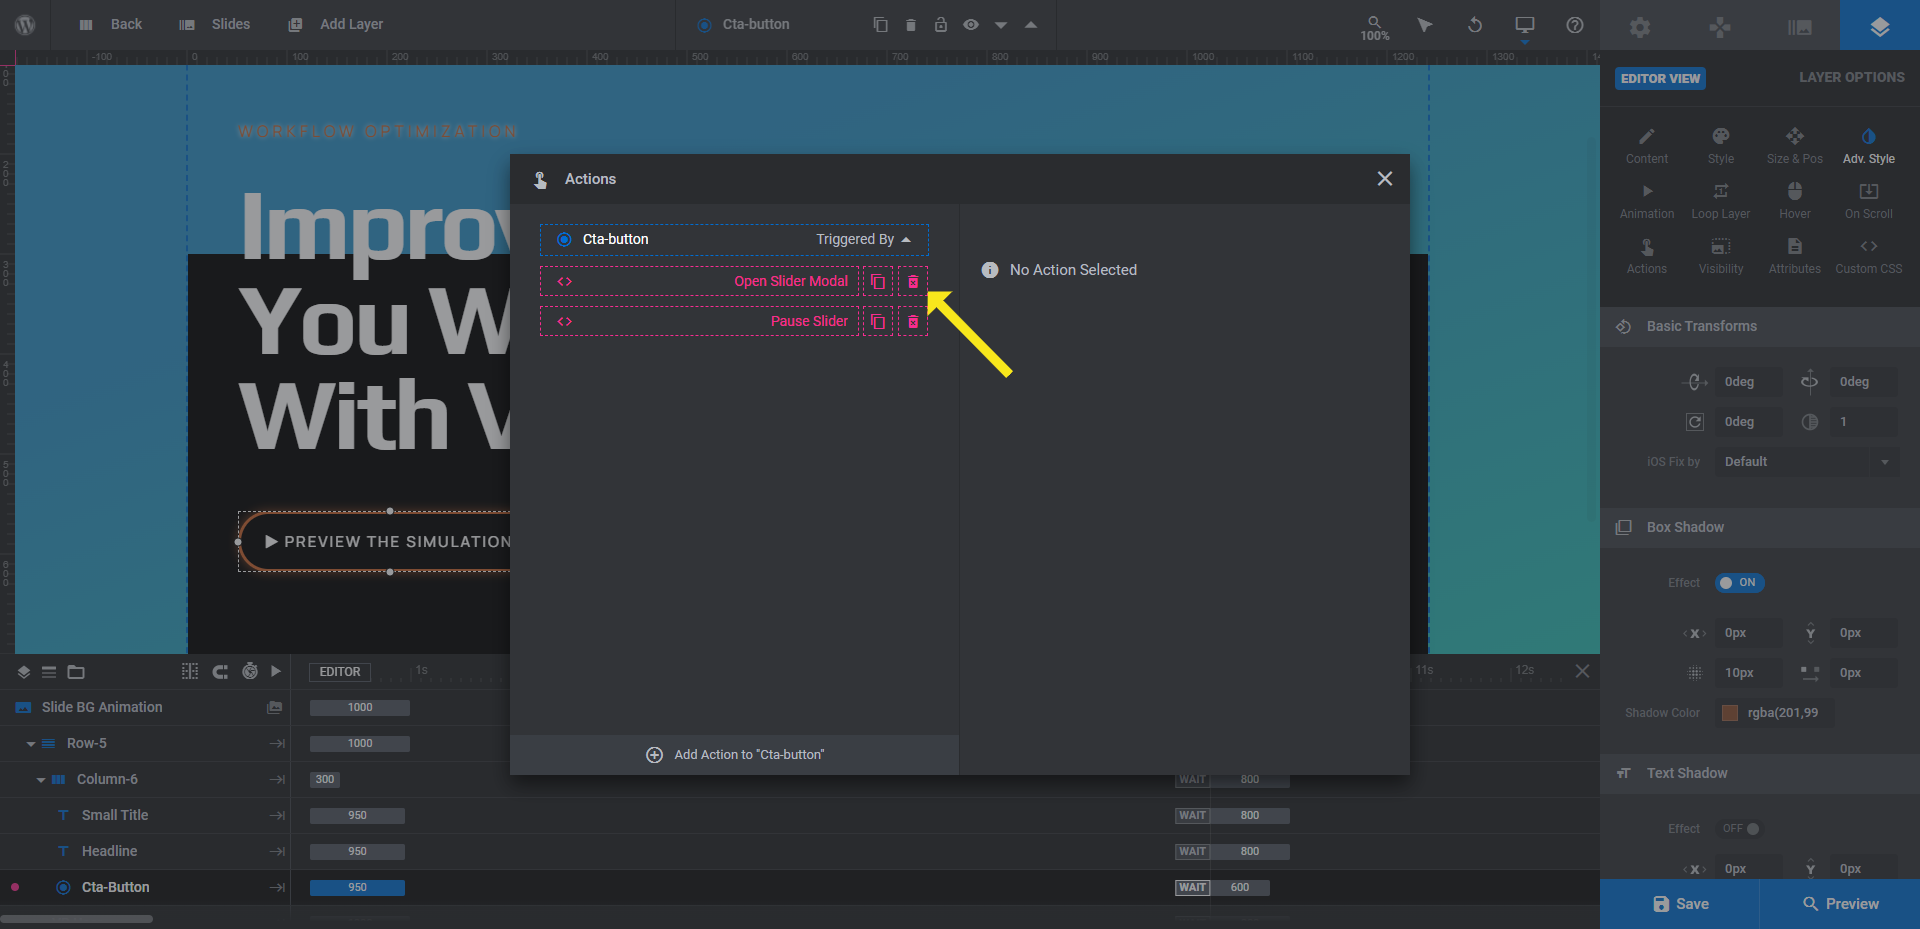Select the Small Title layer row
1920x929 pixels.
[x=145, y=816]
